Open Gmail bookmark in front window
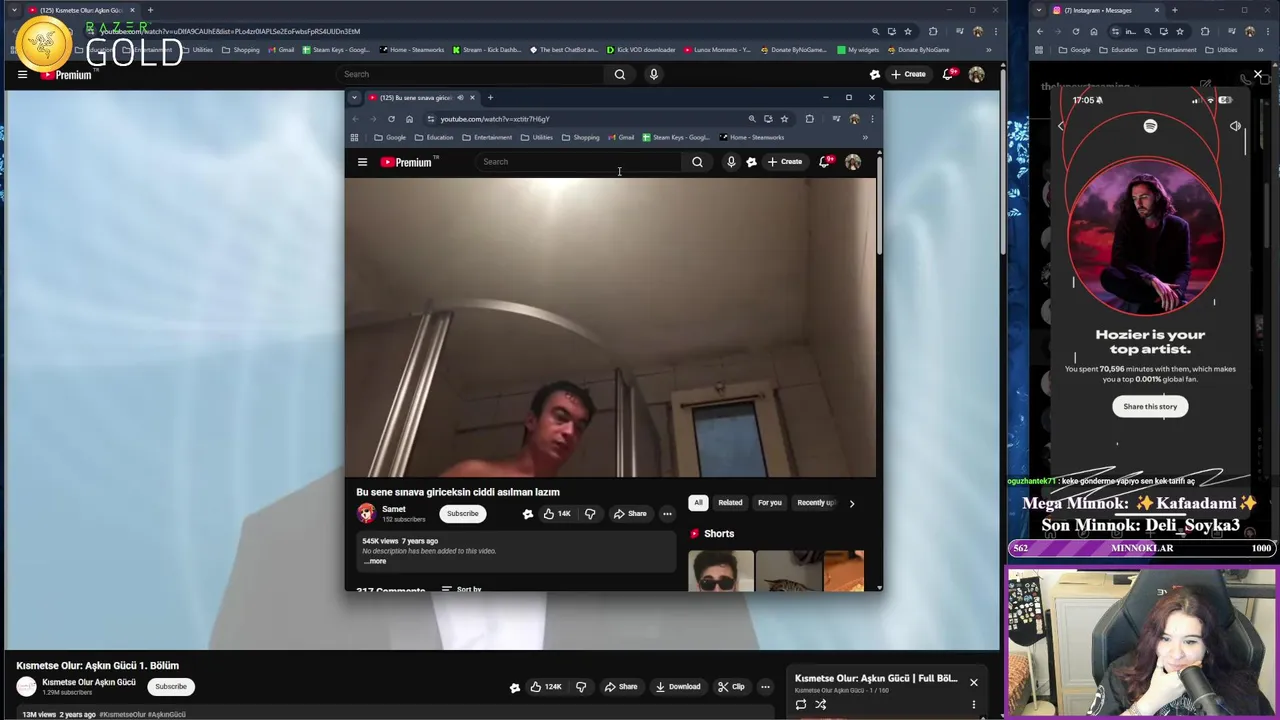Screen dimensions: 1280x720 pyautogui.click(x=621, y=137)
